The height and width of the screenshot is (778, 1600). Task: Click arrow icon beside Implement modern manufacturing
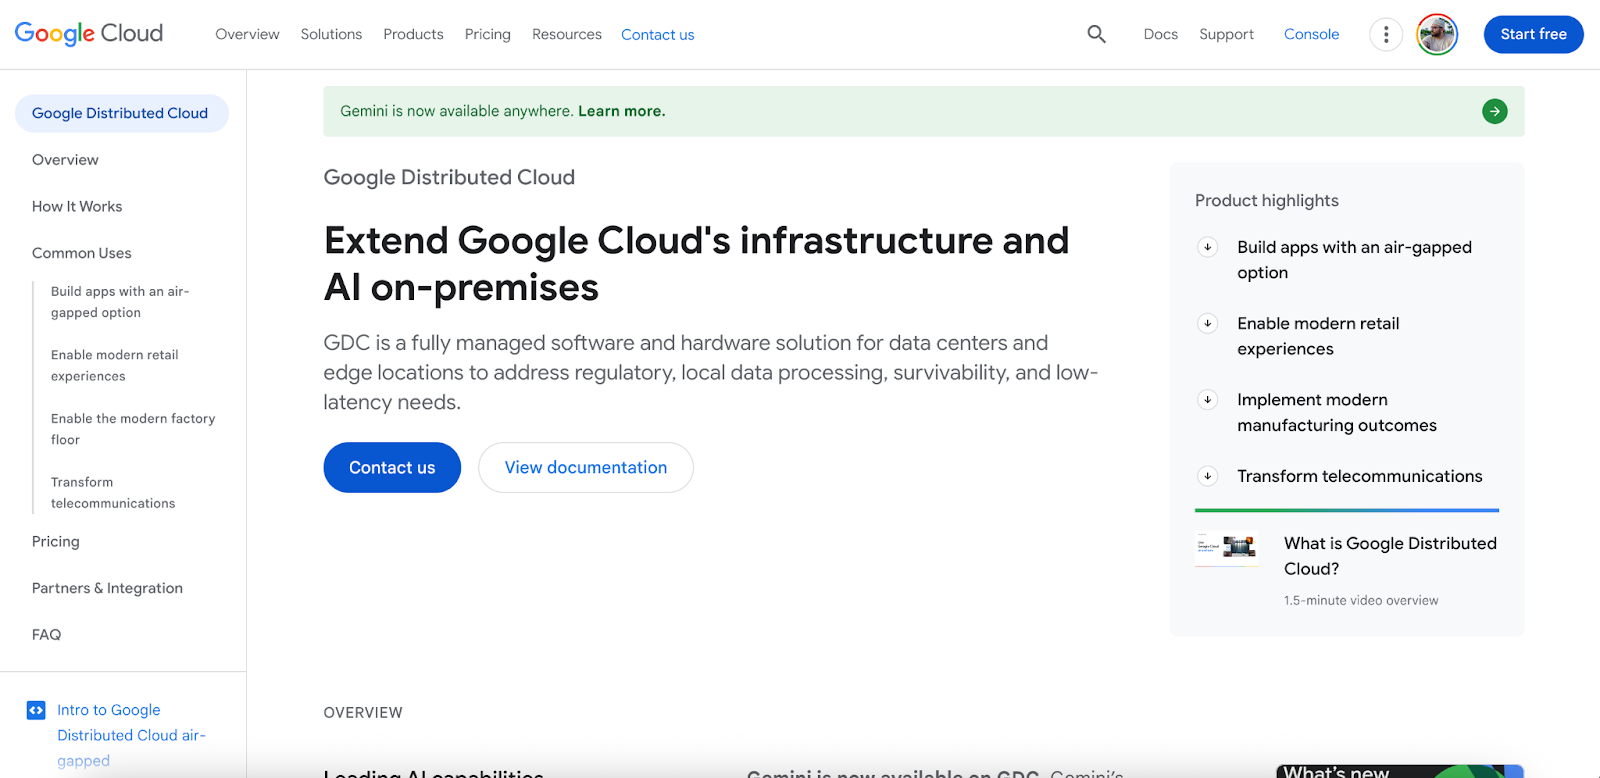tap(1208, 399)
